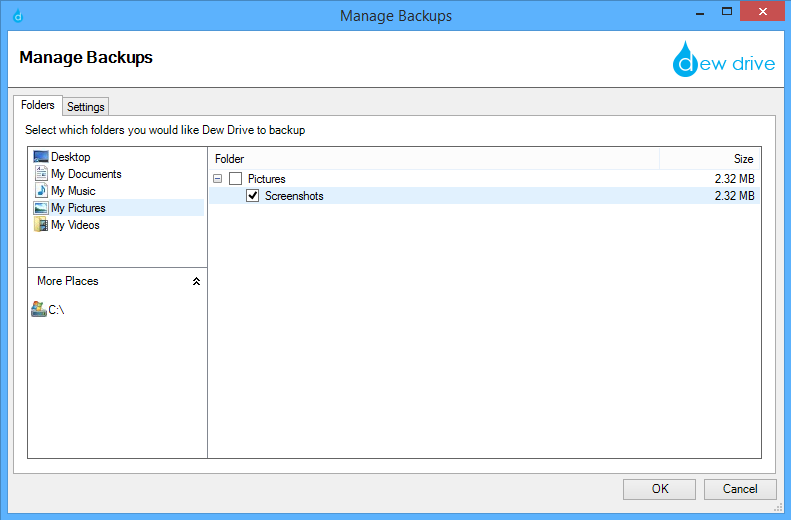
Task: Collapse the Pictures tree node
Action: coord(217,179)
